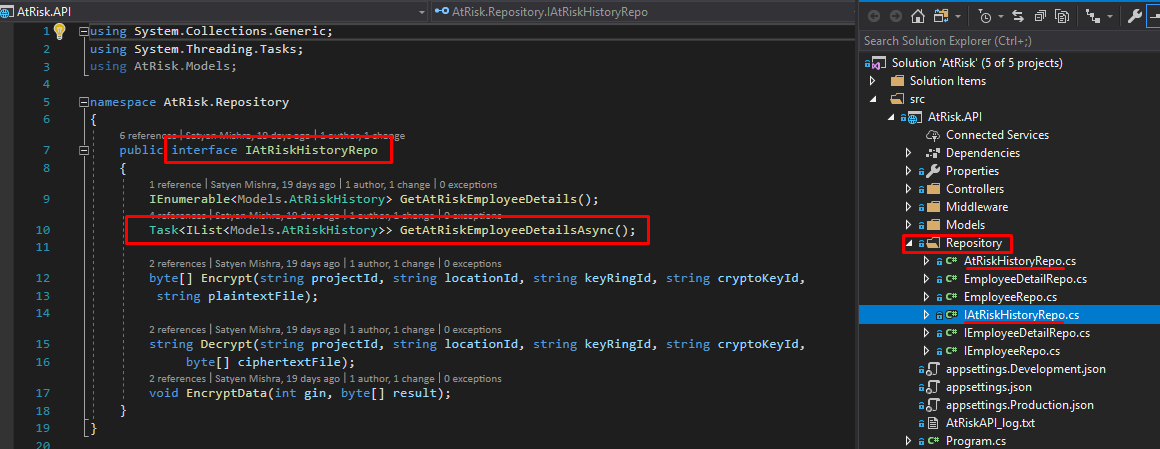Click the Collapse All icon
This screenshot has height=449, width=1160.
[x=1040, y=16]
